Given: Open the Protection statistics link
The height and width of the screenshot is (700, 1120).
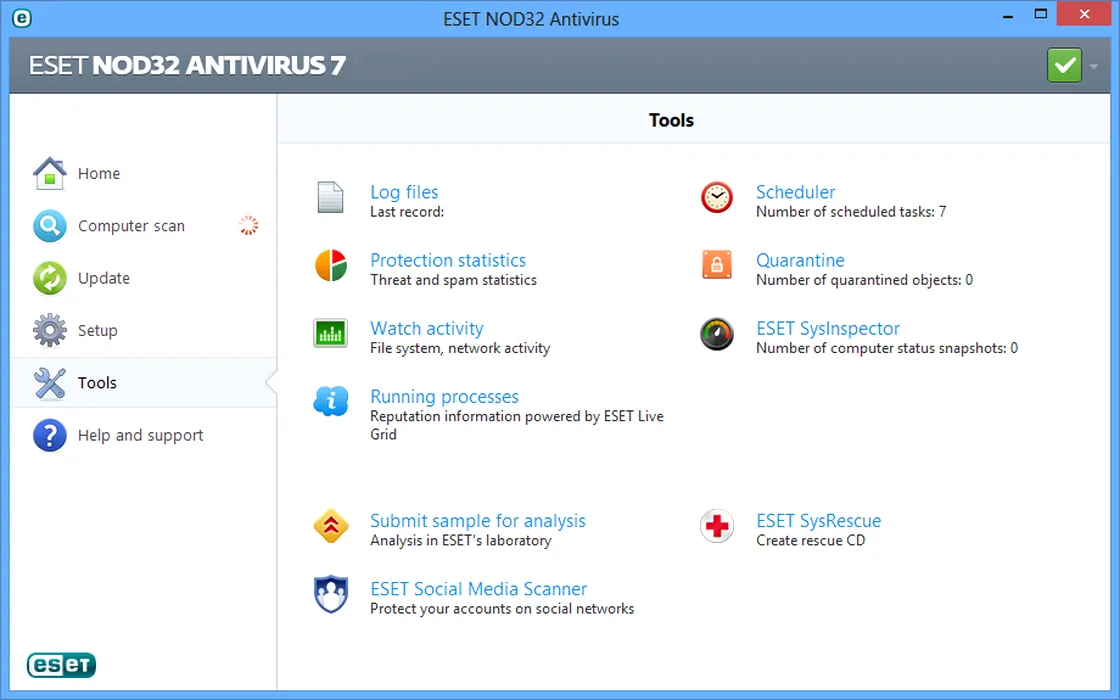Looking at the screenshot, I should point(448,260).
